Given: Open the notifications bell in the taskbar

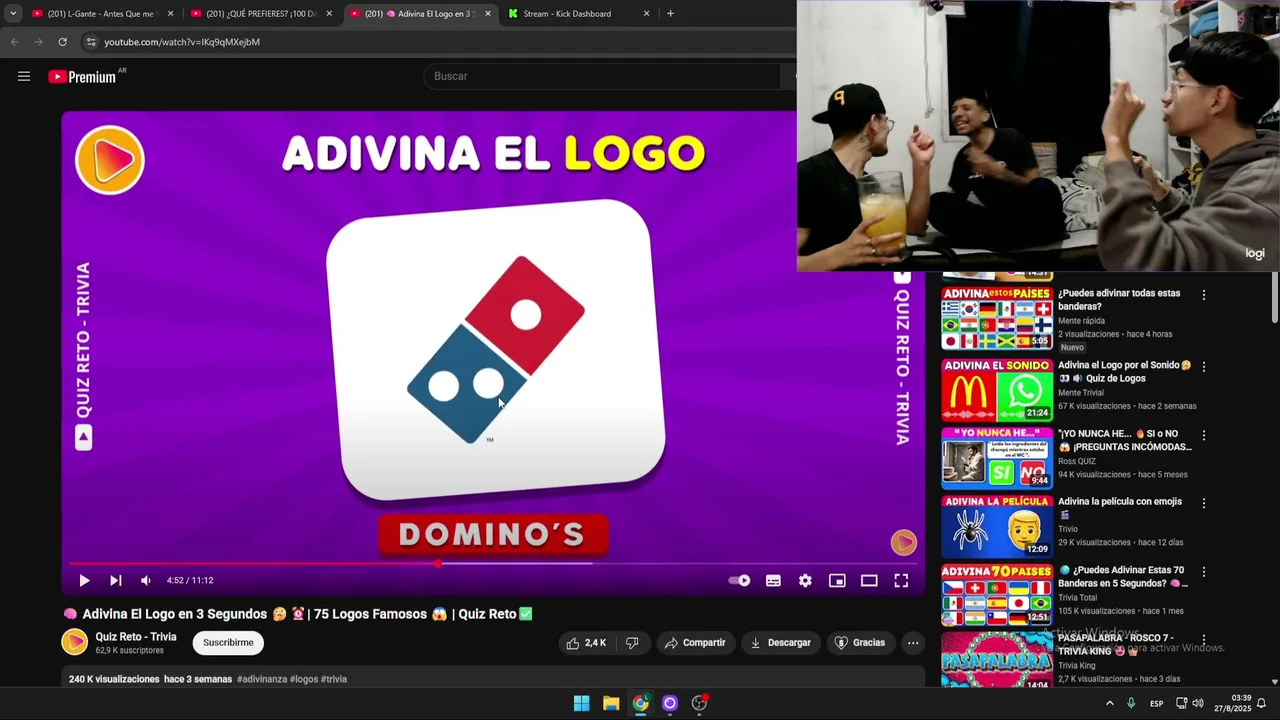Looking at the screenshot, I should click(1262, 703).
